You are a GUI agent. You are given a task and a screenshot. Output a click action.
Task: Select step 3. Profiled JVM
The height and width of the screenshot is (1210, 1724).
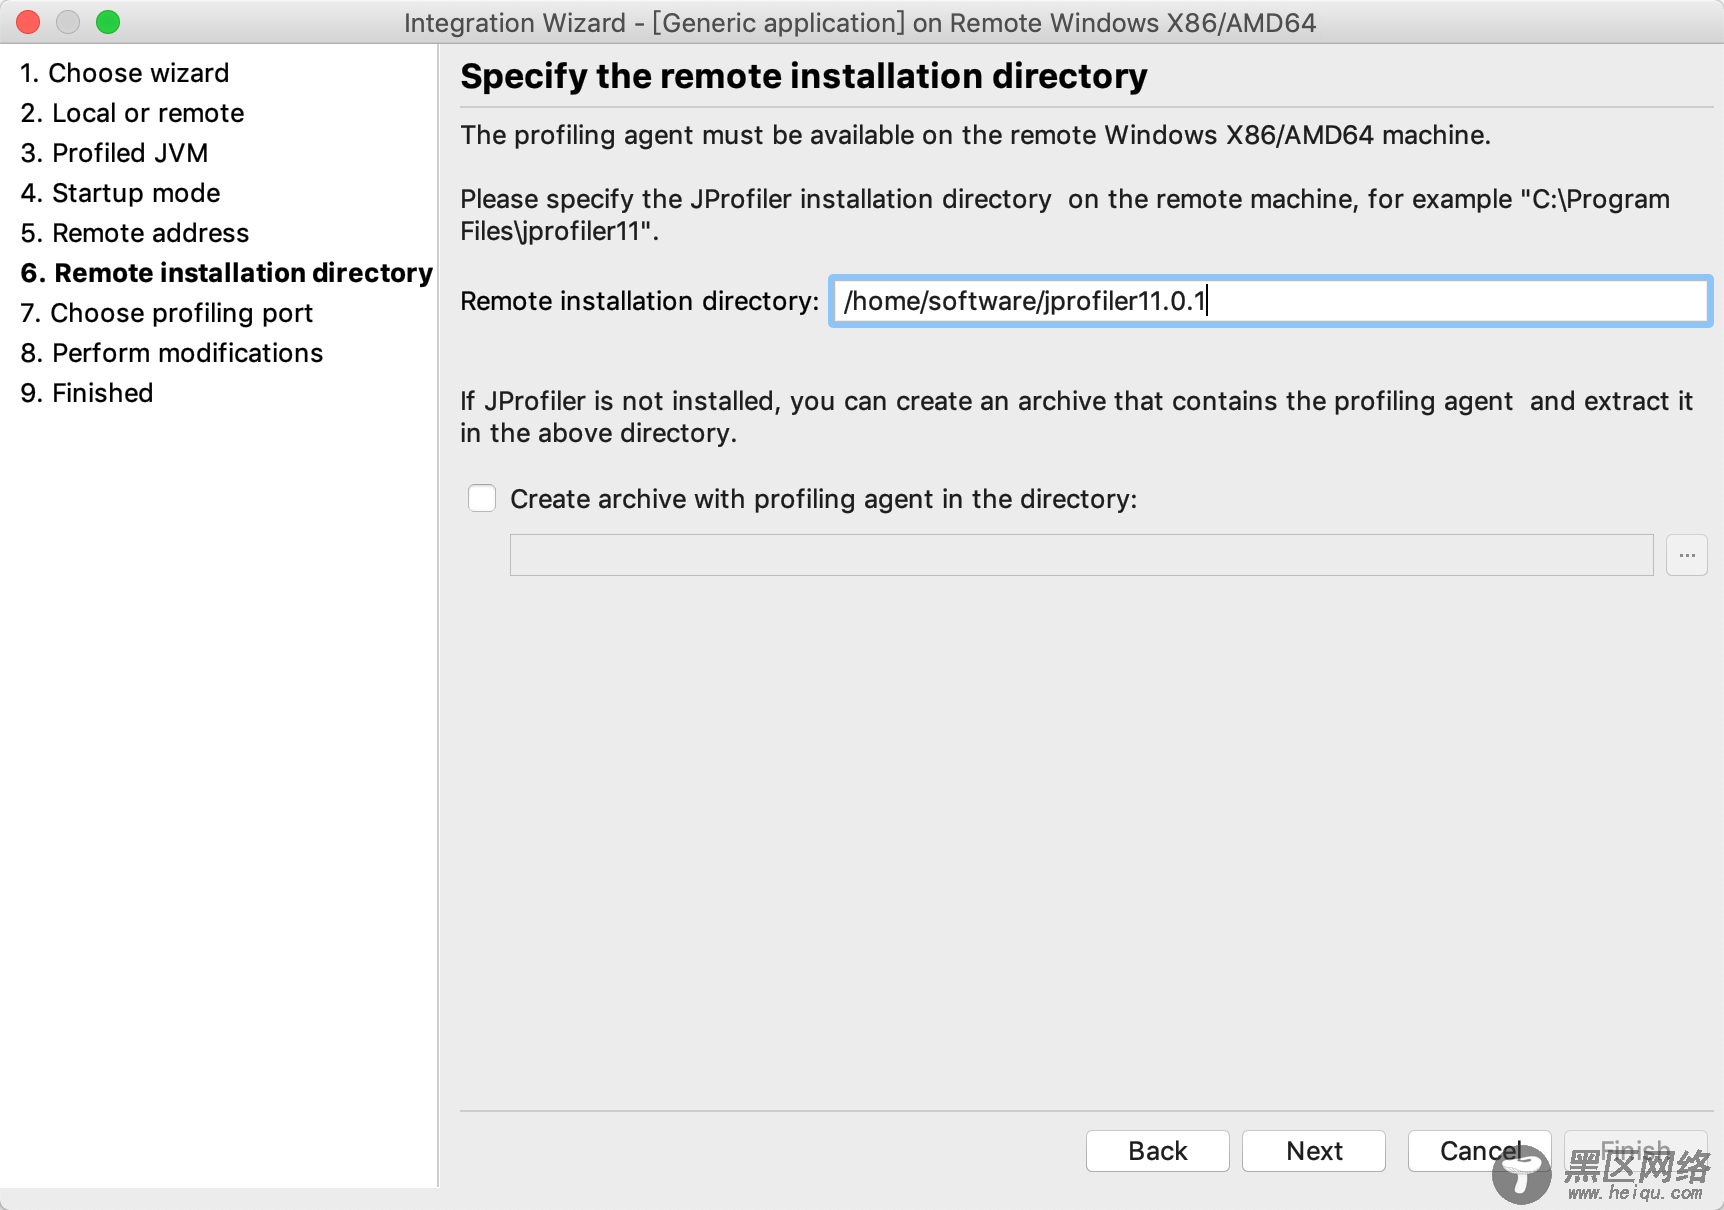[114, 153]
